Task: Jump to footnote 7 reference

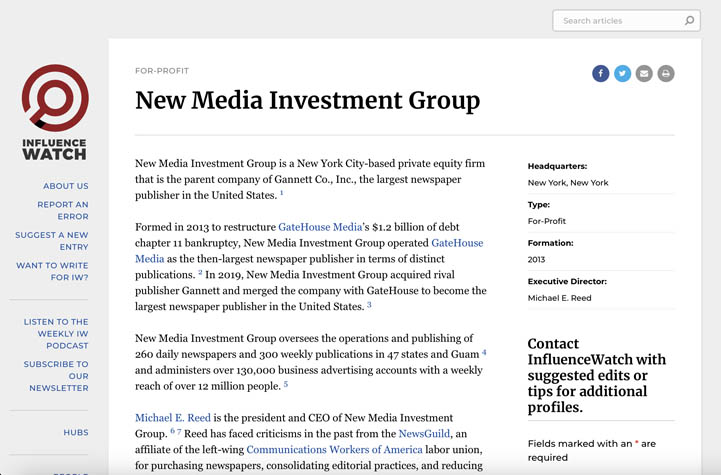Action: 179,431
